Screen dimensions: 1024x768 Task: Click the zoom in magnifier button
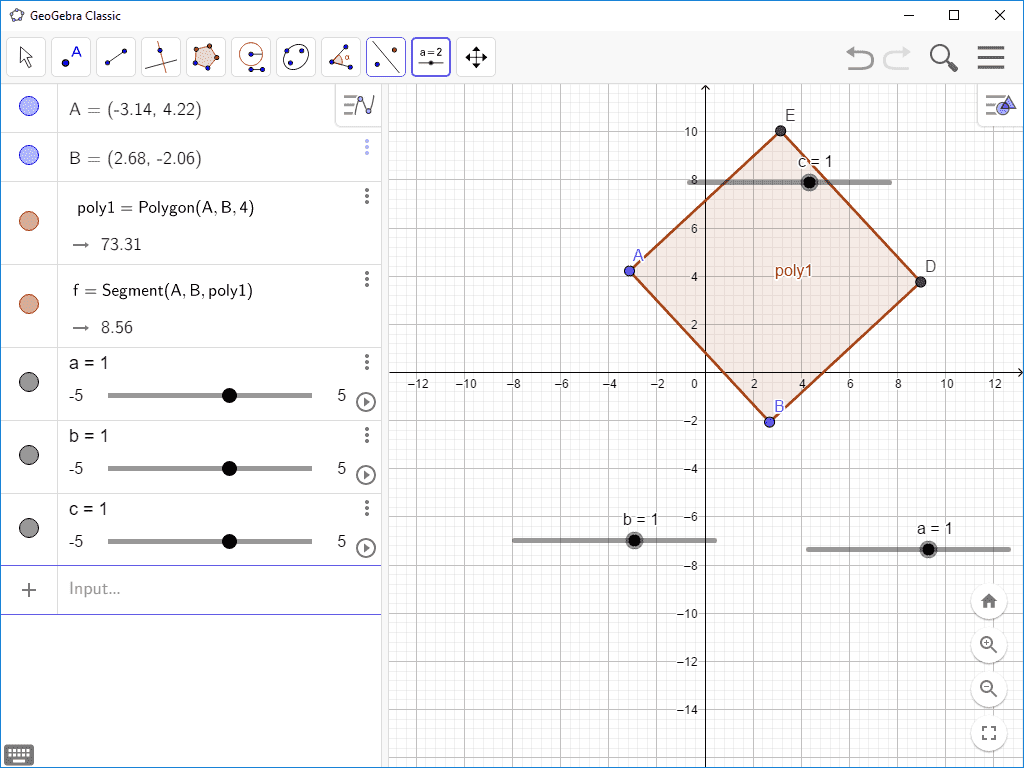tap(989, 645)
